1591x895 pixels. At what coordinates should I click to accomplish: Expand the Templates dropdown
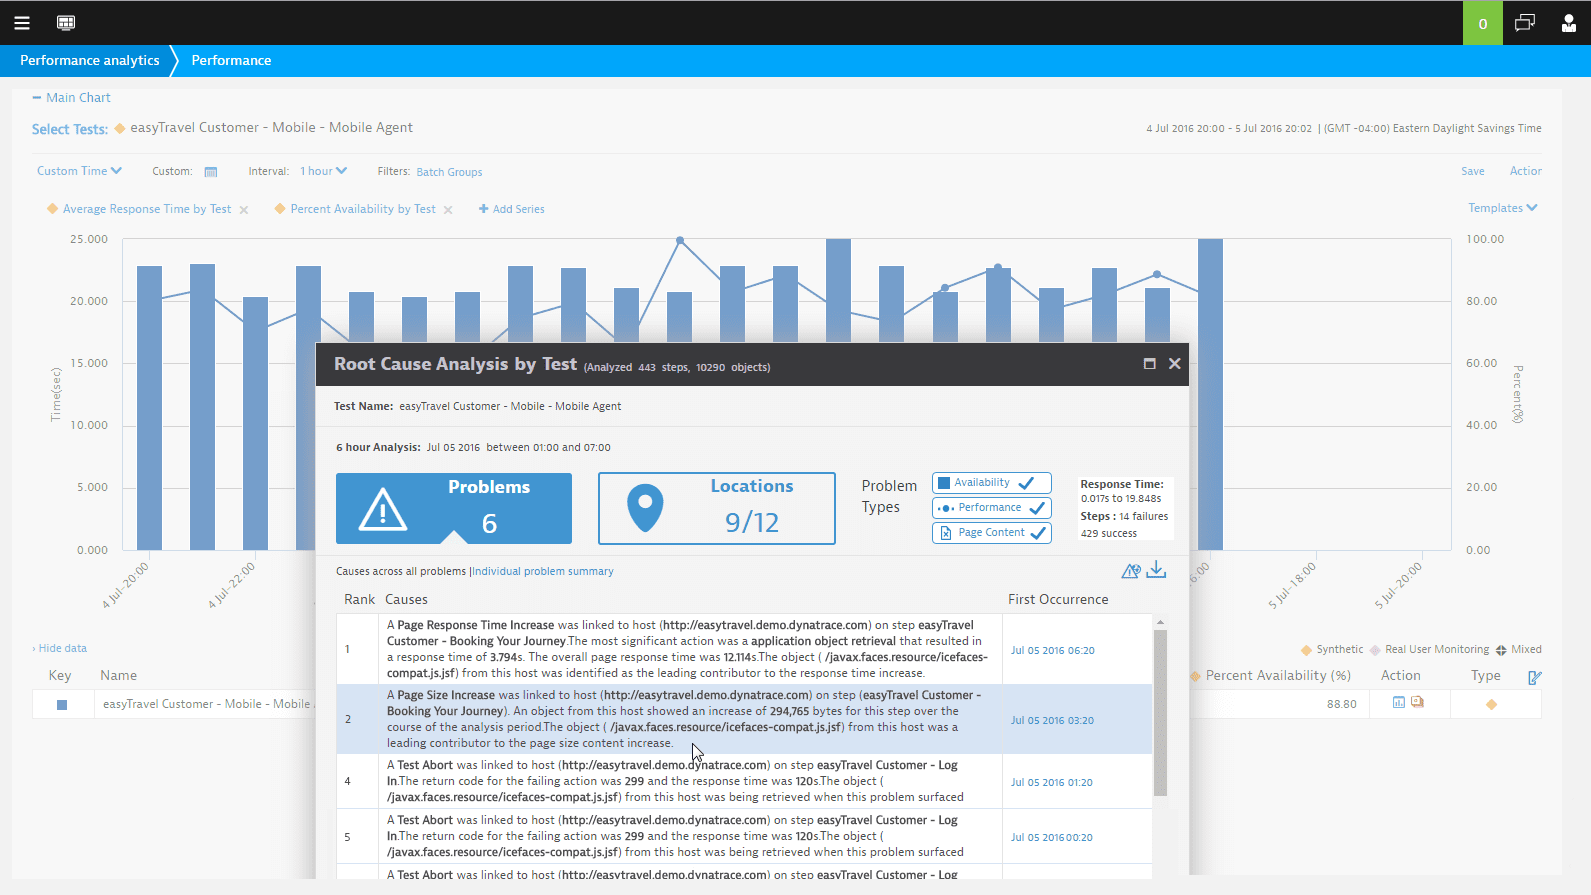[x=1503, y=208]
